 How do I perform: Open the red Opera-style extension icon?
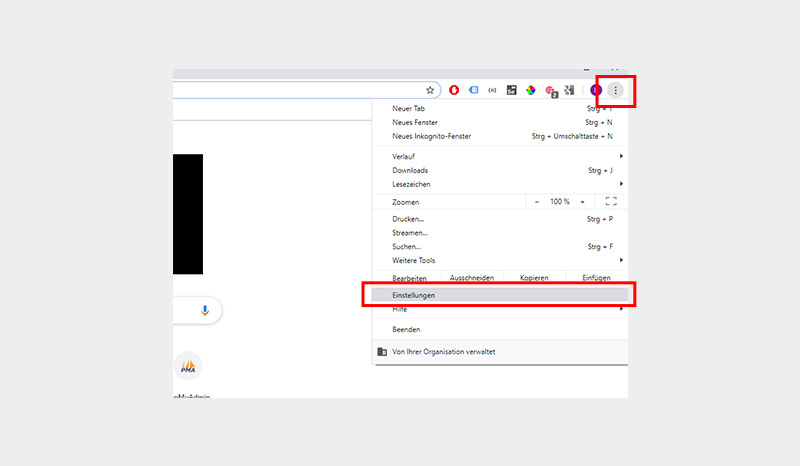tap(454, 90)
